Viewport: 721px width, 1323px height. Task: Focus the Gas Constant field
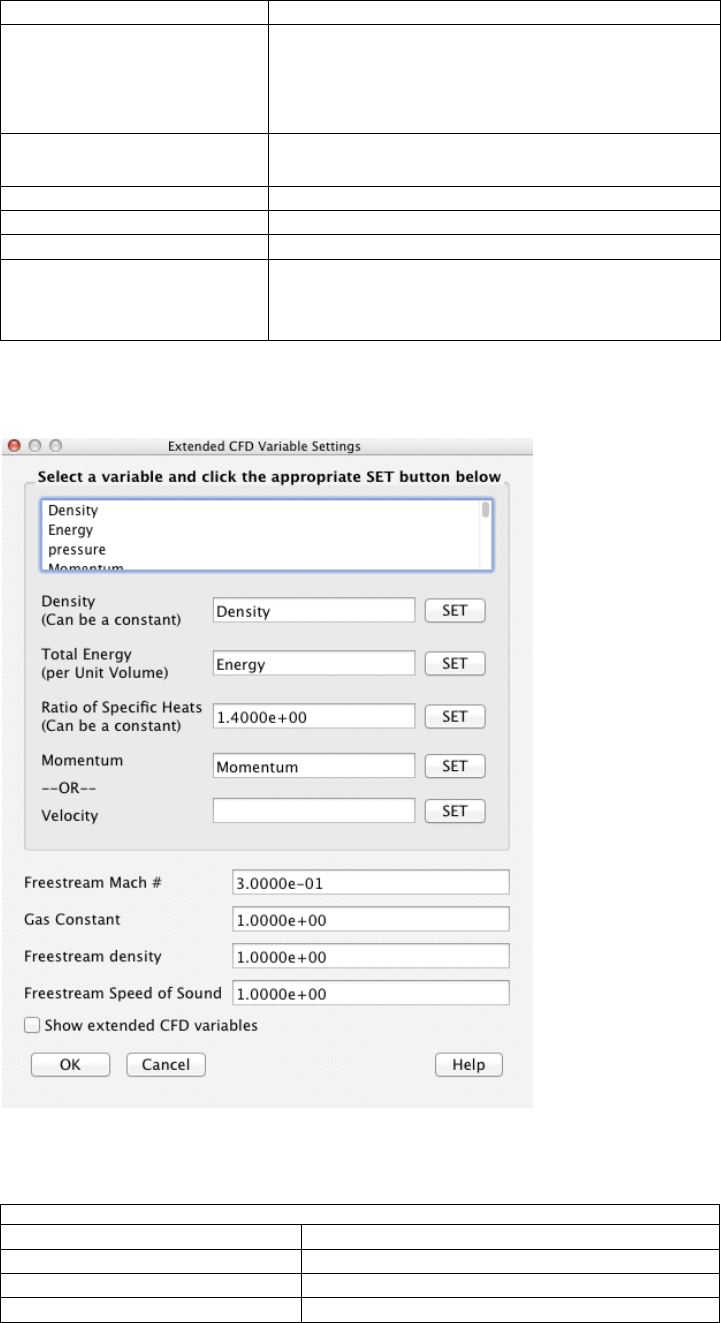pos(370,919)
